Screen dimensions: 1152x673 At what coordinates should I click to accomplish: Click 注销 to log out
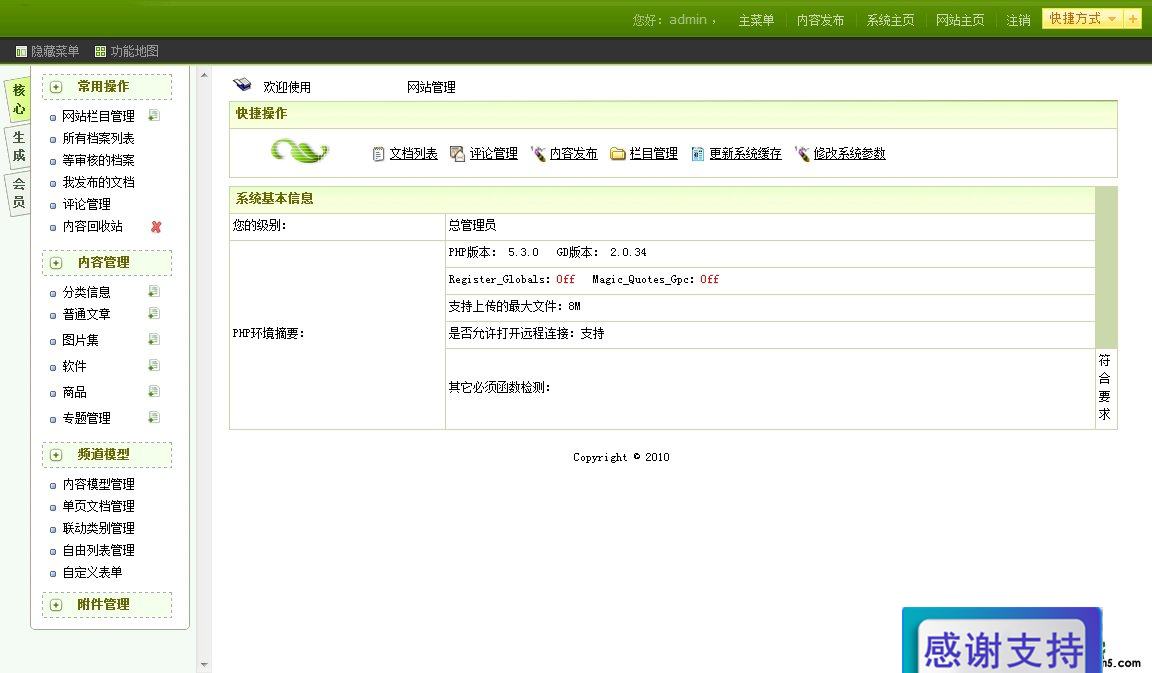point(1018,20)
